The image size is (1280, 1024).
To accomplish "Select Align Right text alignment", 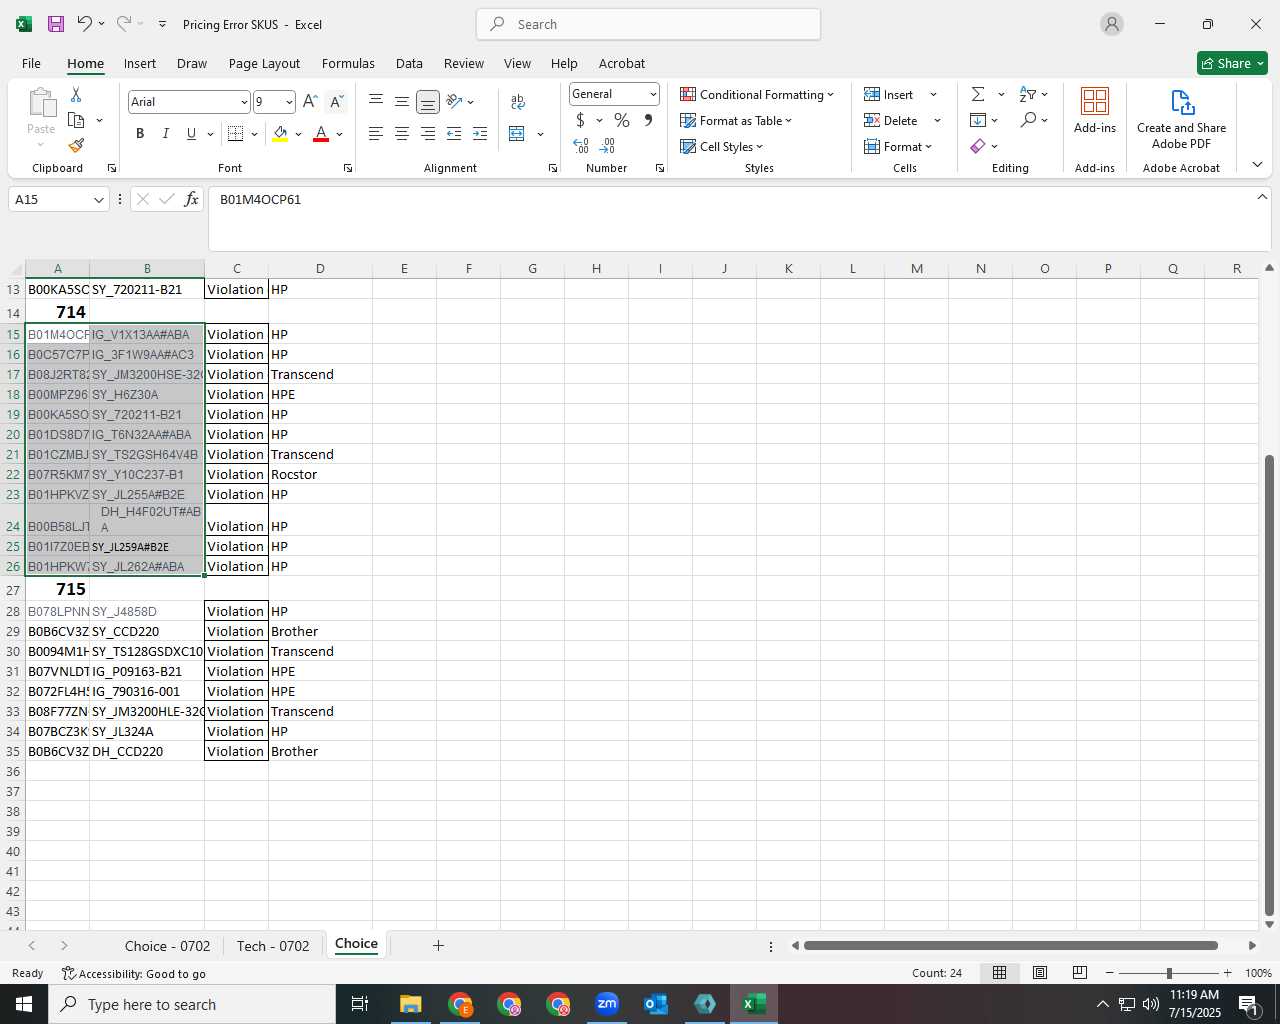I will click(x=428, y=134).
